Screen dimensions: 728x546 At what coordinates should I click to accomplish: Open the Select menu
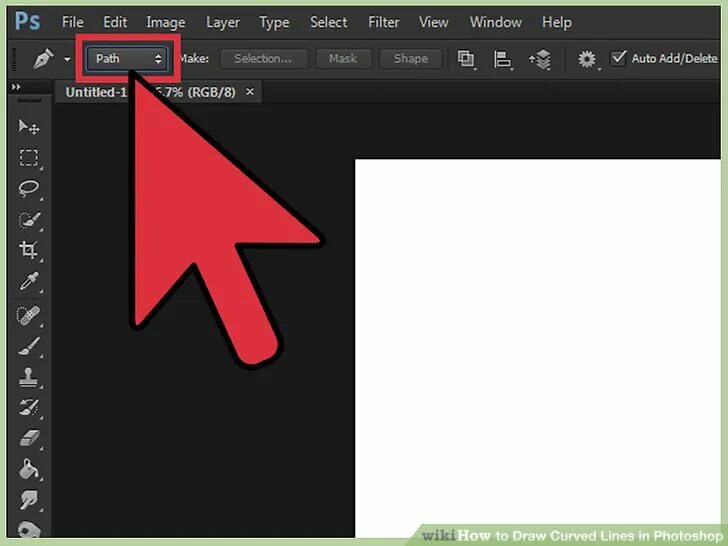pyautogui.click(x=328, y=22)
